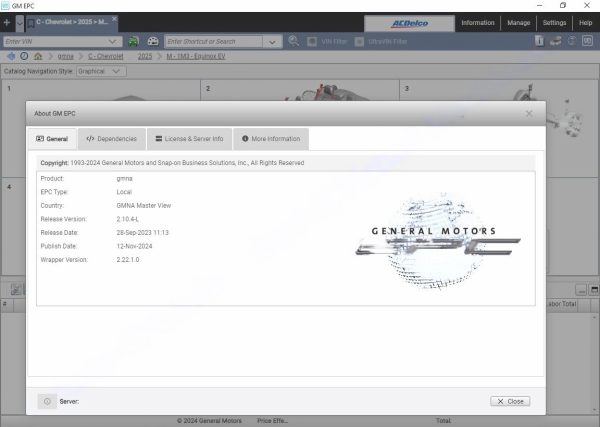Switch to the Dependencies tab

(x=112, y=139)
